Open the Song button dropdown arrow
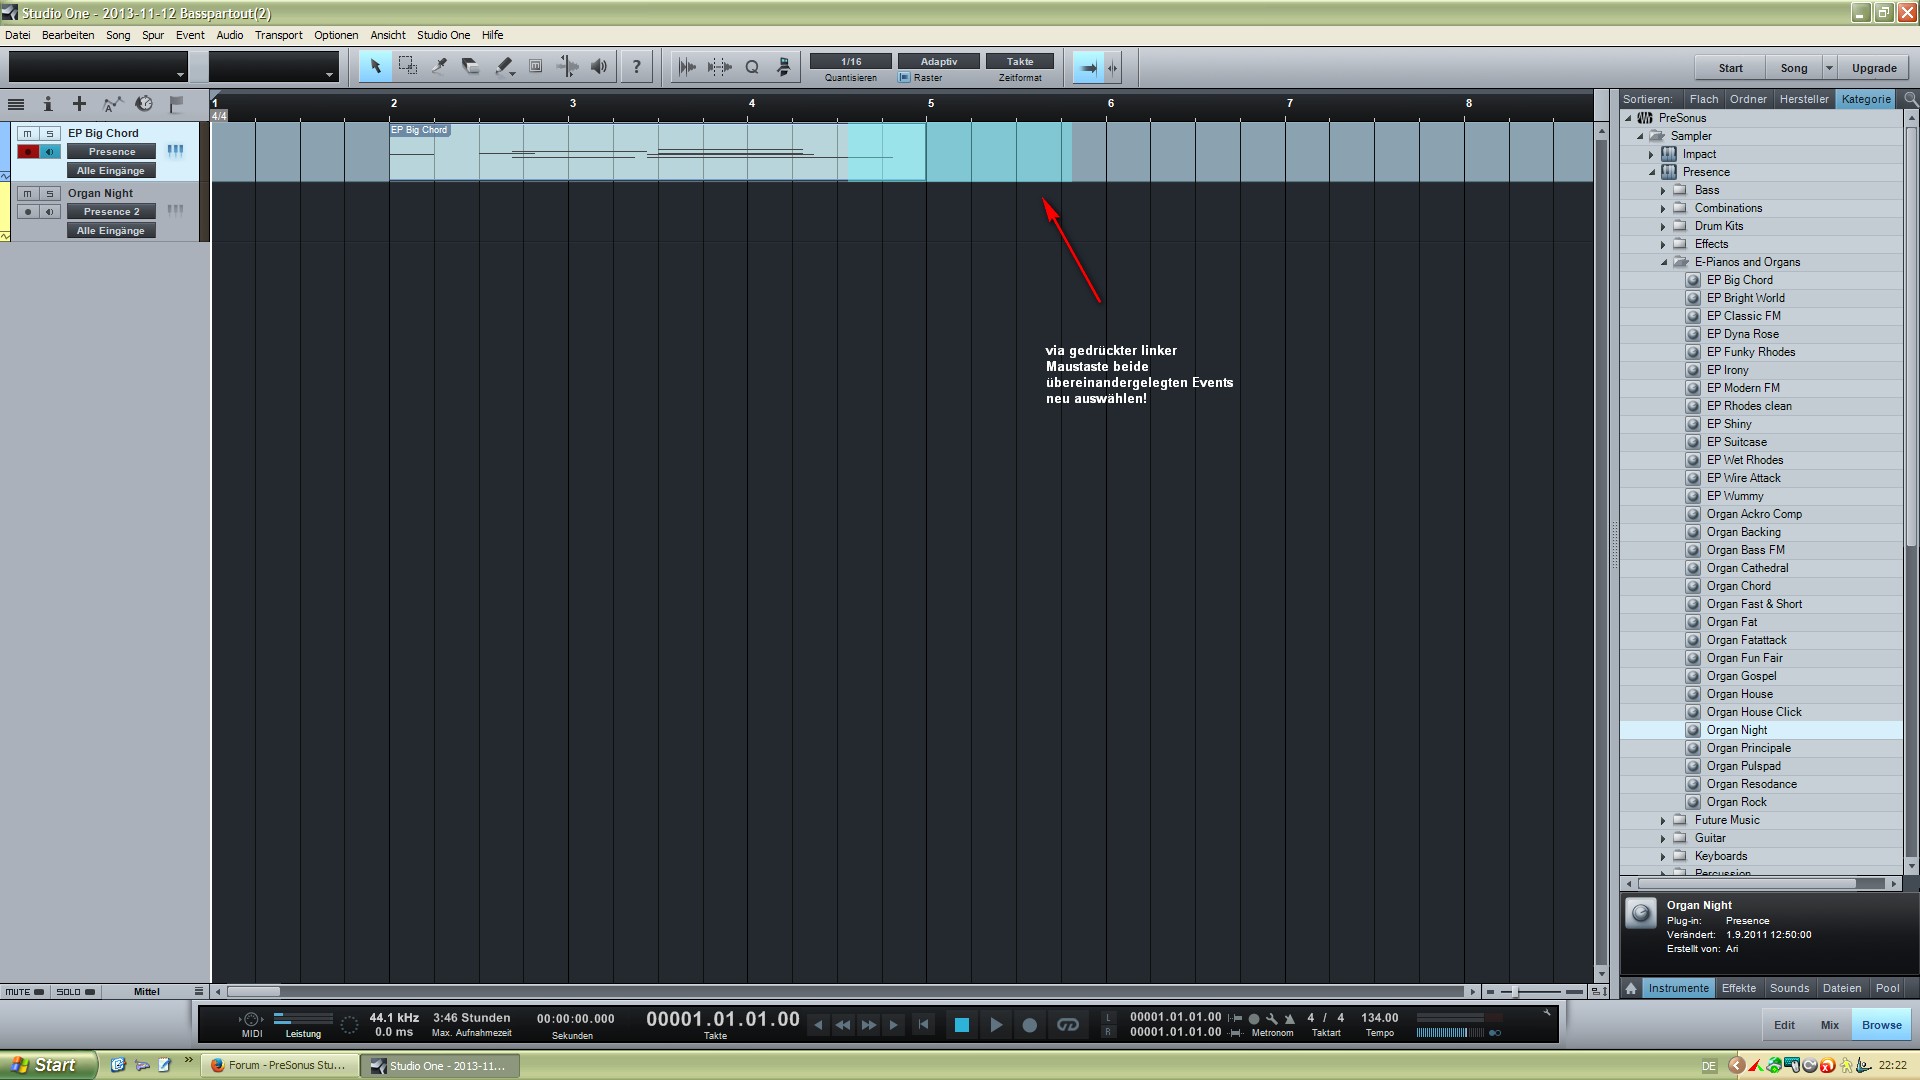1920x1080 pixels. point(1829,68)
